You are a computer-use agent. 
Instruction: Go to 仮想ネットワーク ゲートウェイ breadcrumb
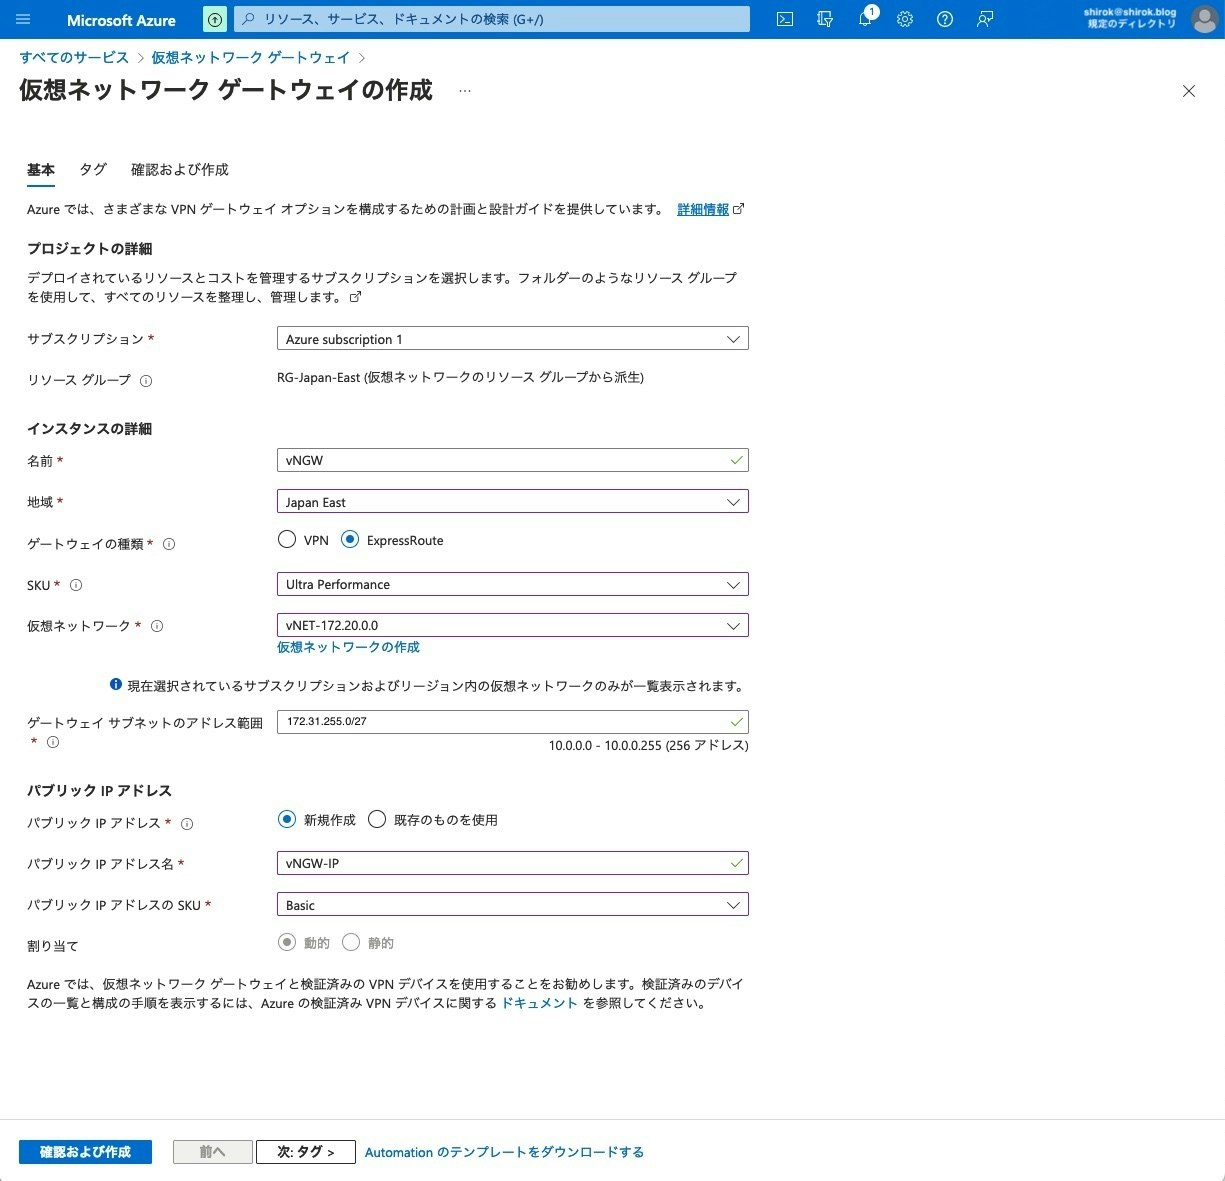250,58
